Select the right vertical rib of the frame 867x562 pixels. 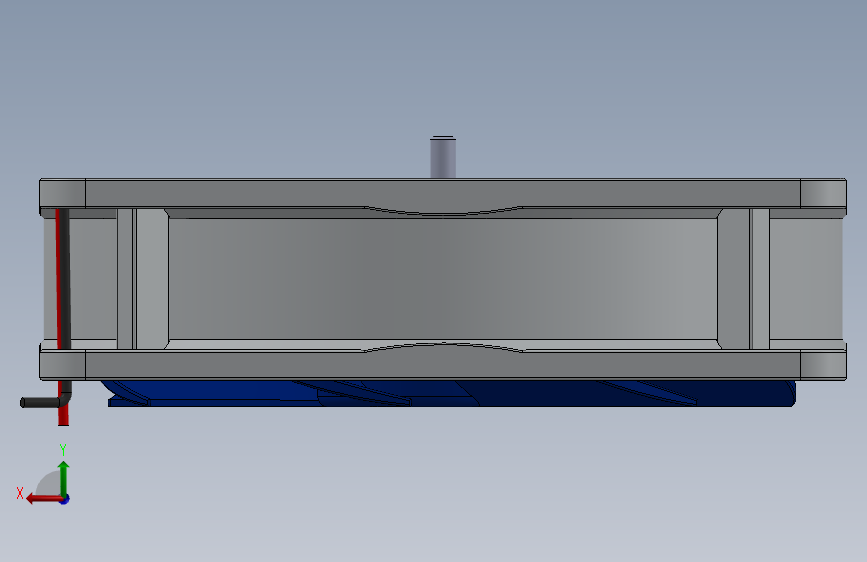coord(733,279)
